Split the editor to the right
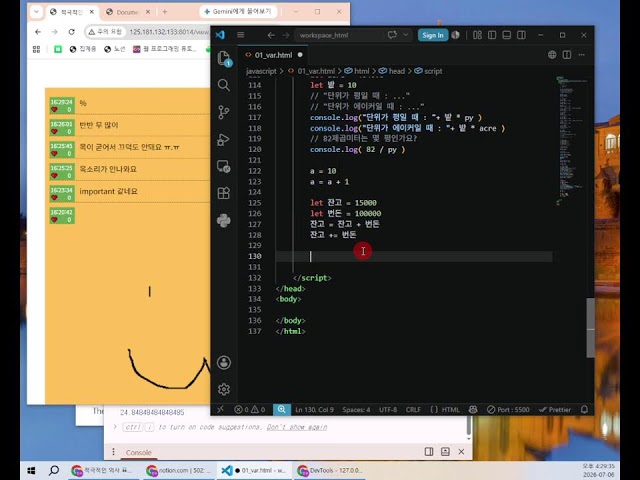Image resolution: width=640 pixels, height=480 pixels. pyautogui.click(x=567, y=55)
